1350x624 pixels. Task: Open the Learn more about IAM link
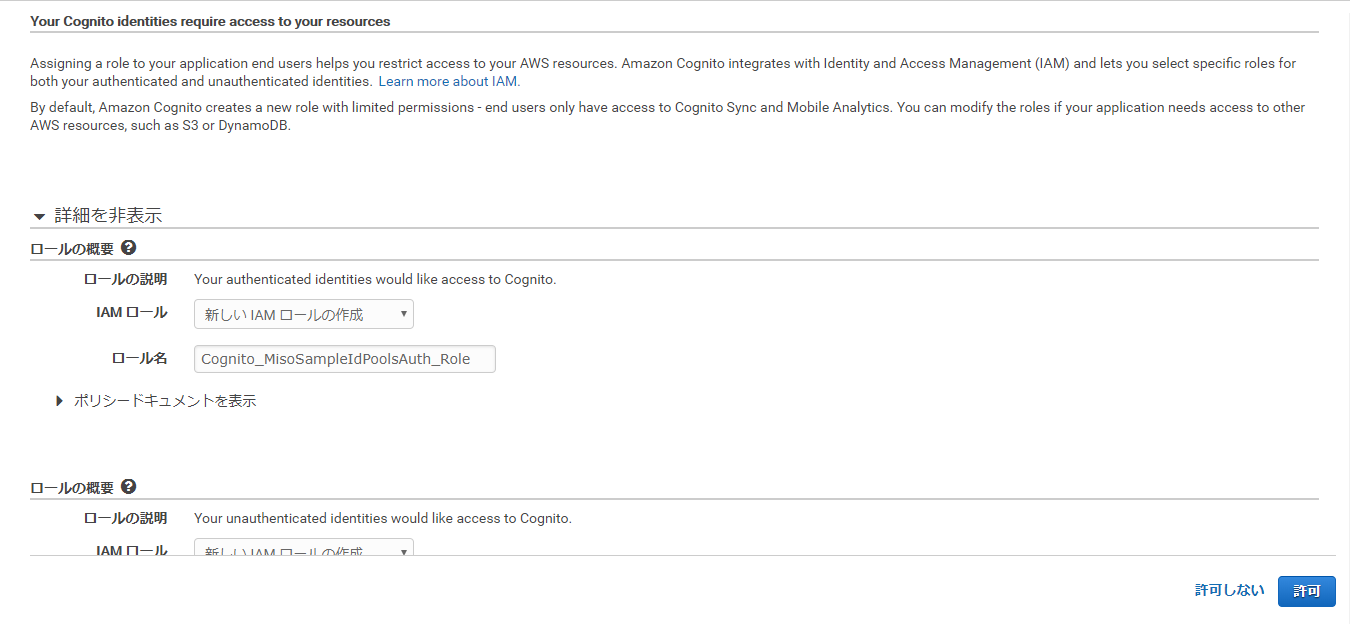(448, 82)
